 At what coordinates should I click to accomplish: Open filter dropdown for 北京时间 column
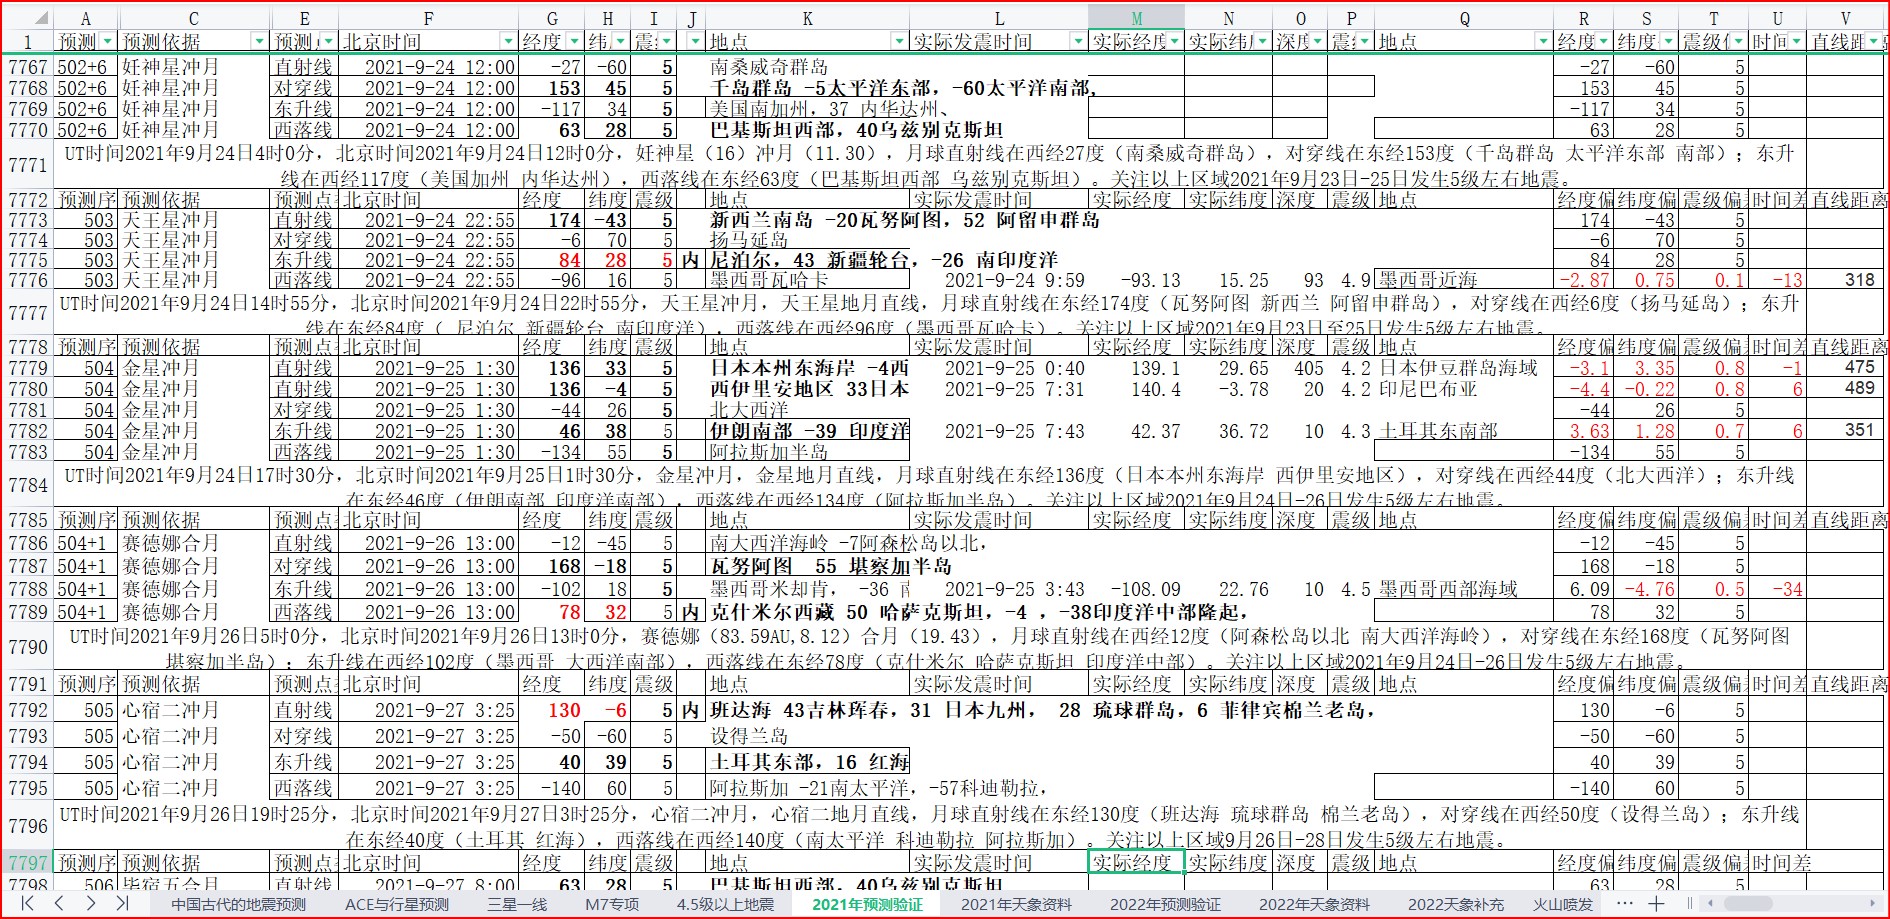point(507,41)
